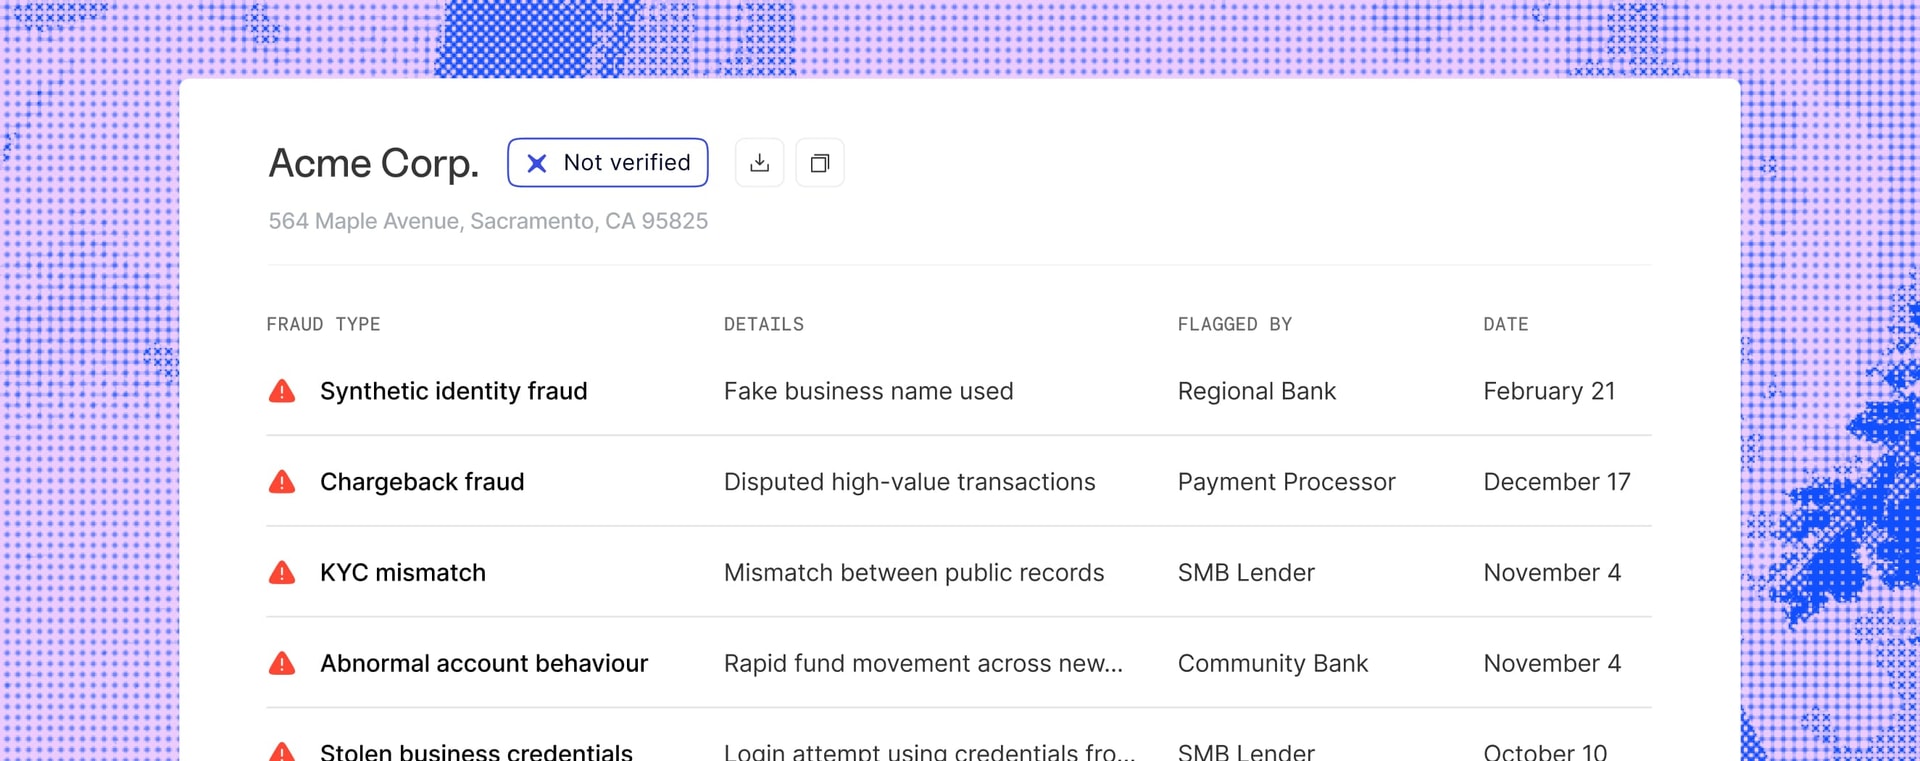Open the Chargeback fraud entry
This screenshot has width=1920, height=761.
[x=421, y=482]
